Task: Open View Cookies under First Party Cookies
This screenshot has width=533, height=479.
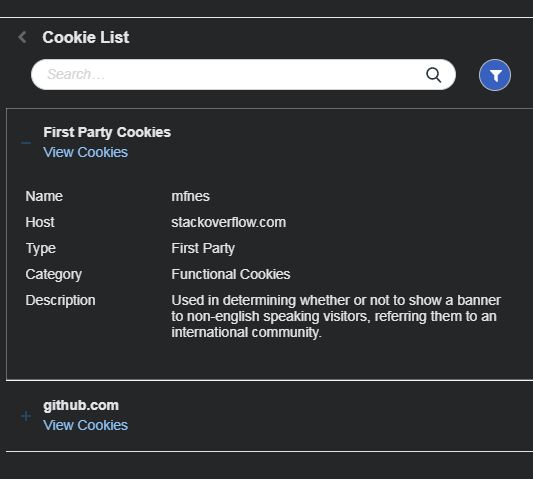Action: 86,152
